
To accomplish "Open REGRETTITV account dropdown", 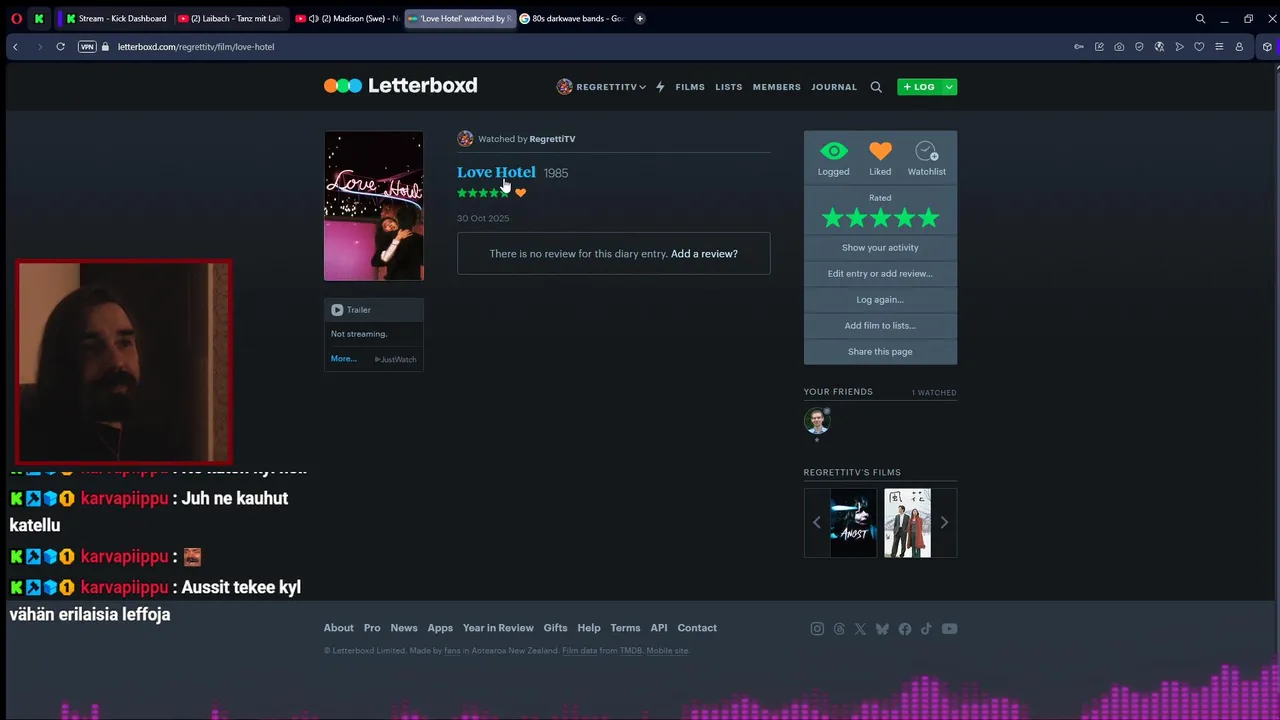I will pyautogui.click(x=601, y=87).
